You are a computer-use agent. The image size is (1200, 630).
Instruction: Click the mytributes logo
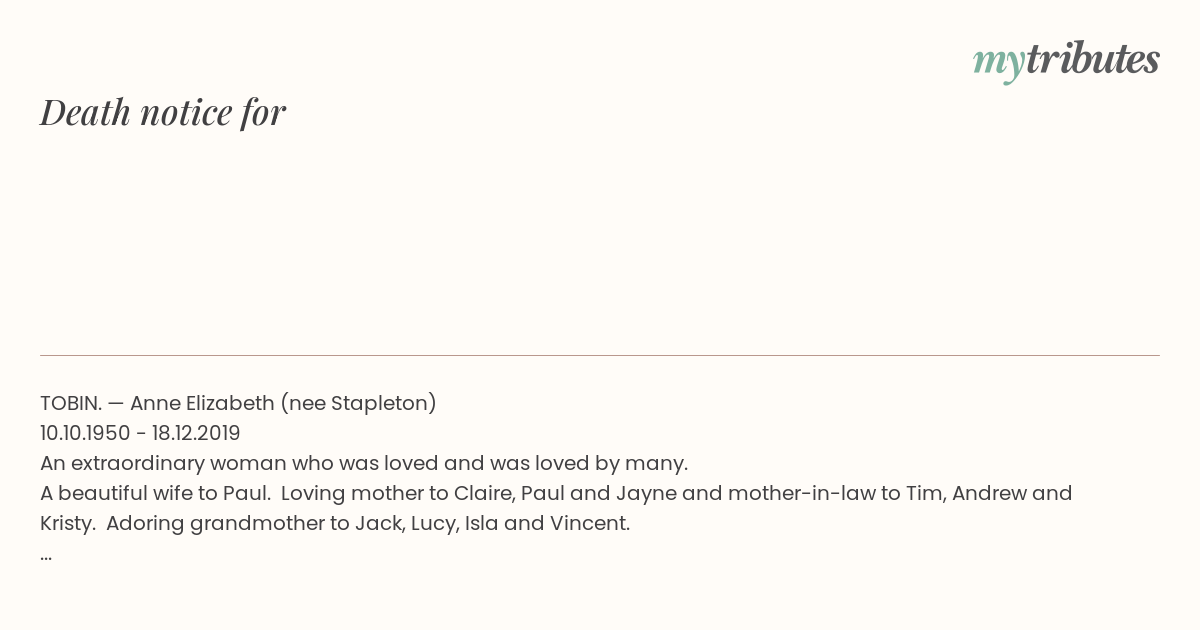click(x=1066, y=61)
